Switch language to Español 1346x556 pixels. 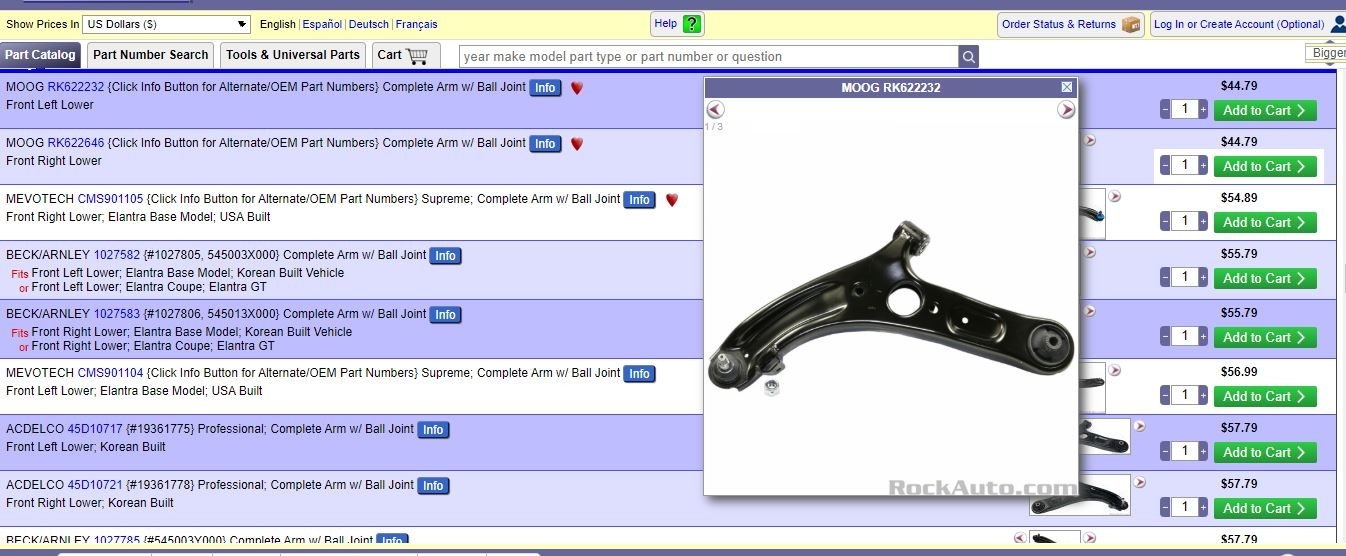tap(322, 24)
